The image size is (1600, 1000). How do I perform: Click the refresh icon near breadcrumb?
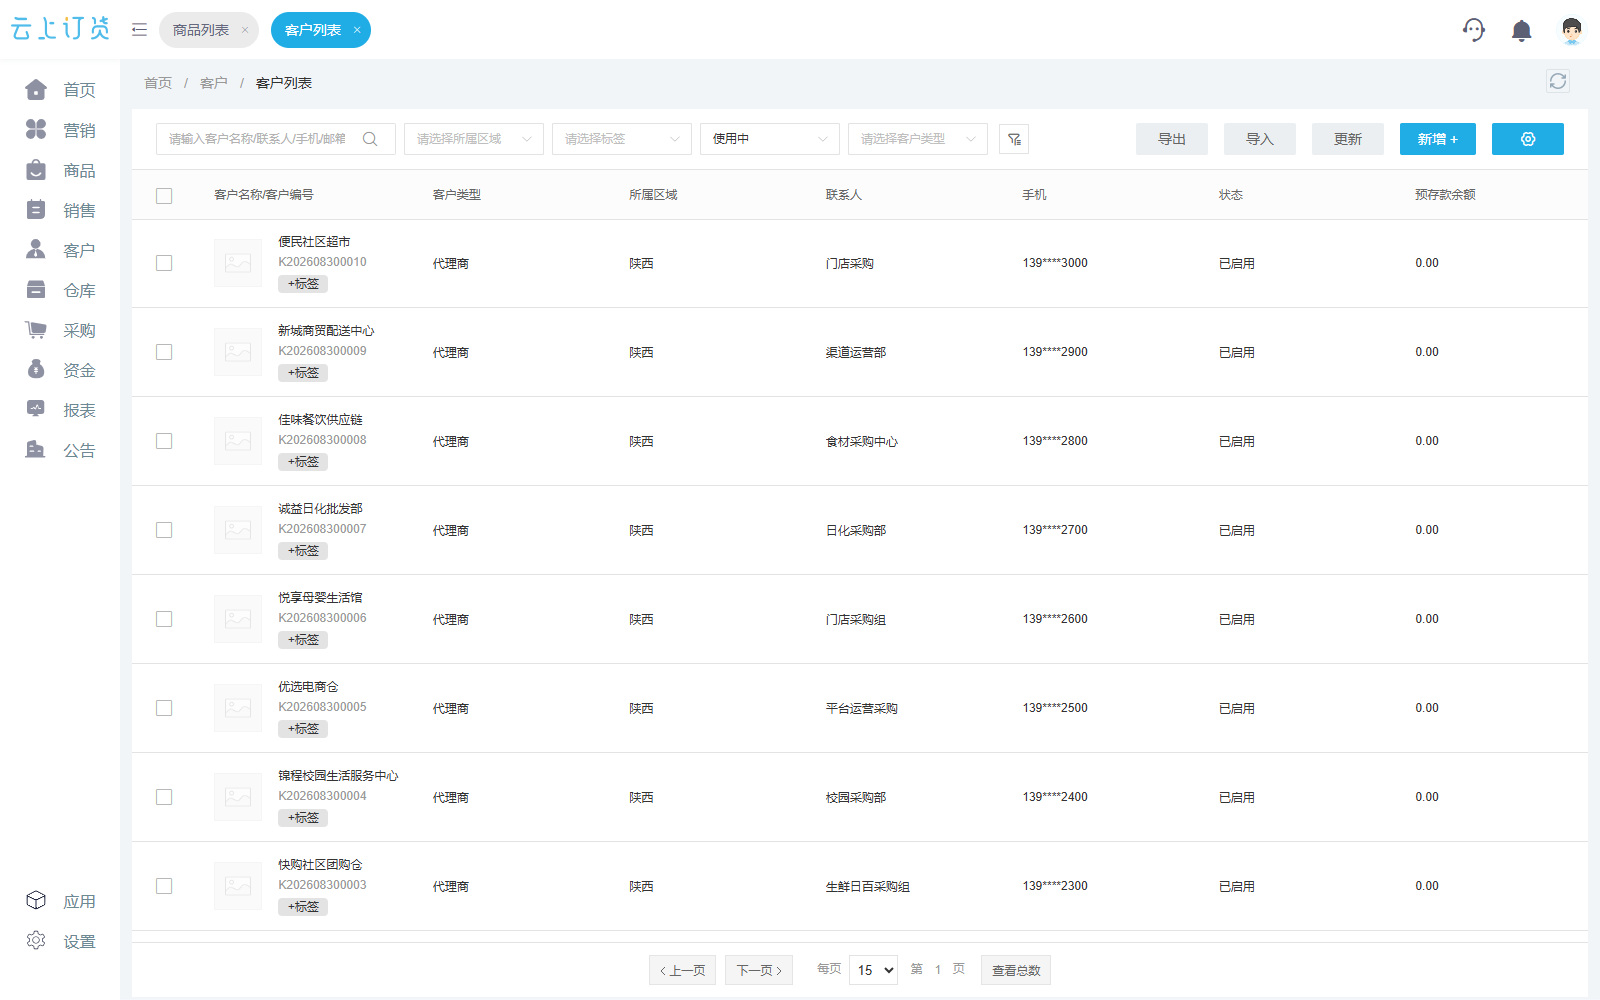pyautogui.click(x=1558, y=81)
